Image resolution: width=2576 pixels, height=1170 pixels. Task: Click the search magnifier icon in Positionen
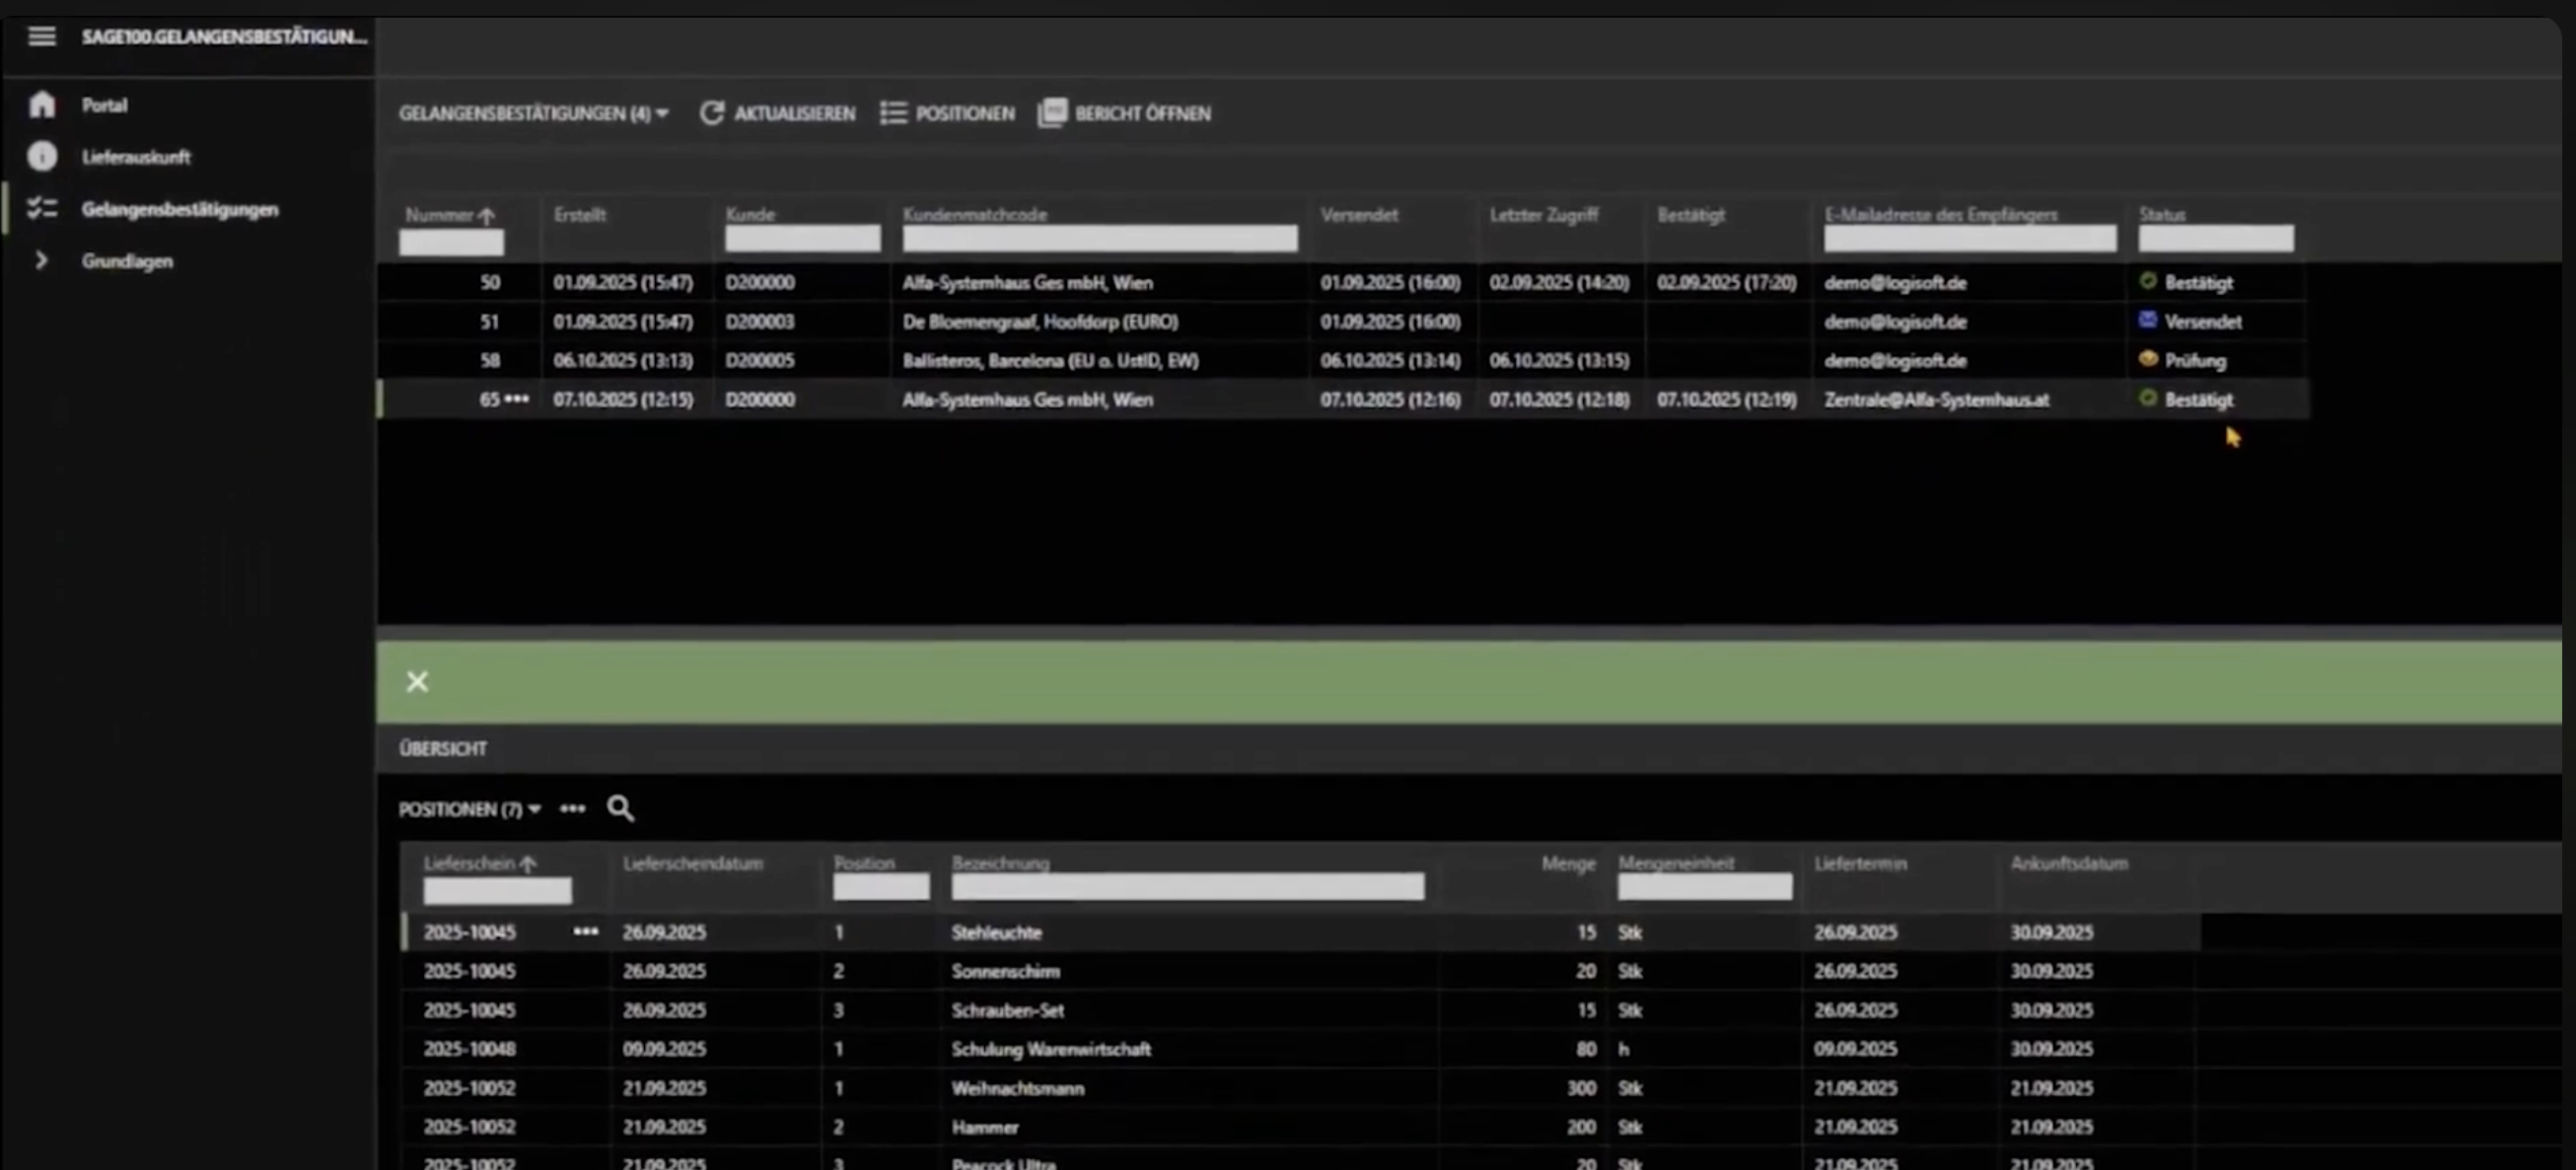pyautogui.click(x=620, y=808)
